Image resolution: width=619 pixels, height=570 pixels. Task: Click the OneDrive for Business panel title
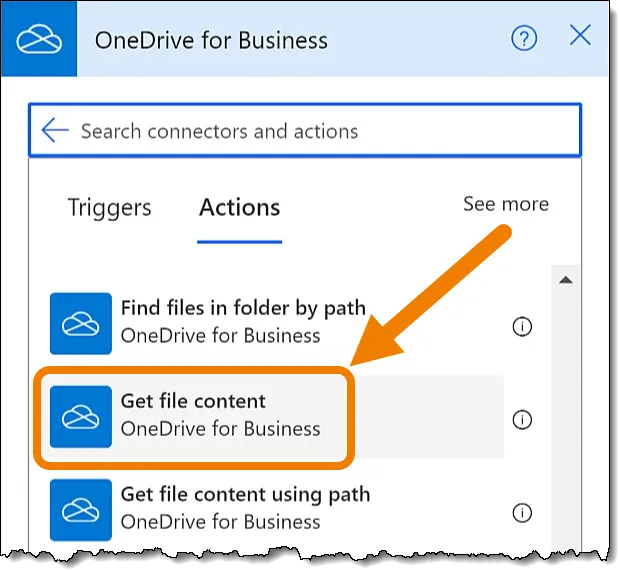211,41
